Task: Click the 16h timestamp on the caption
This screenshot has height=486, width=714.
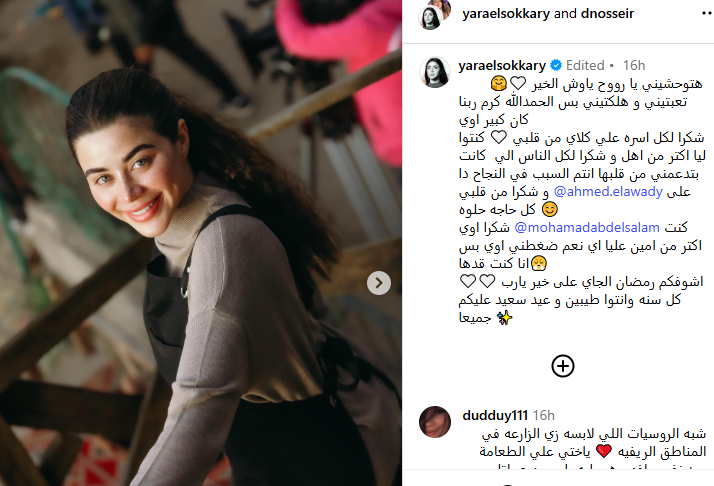Action: 634,66
